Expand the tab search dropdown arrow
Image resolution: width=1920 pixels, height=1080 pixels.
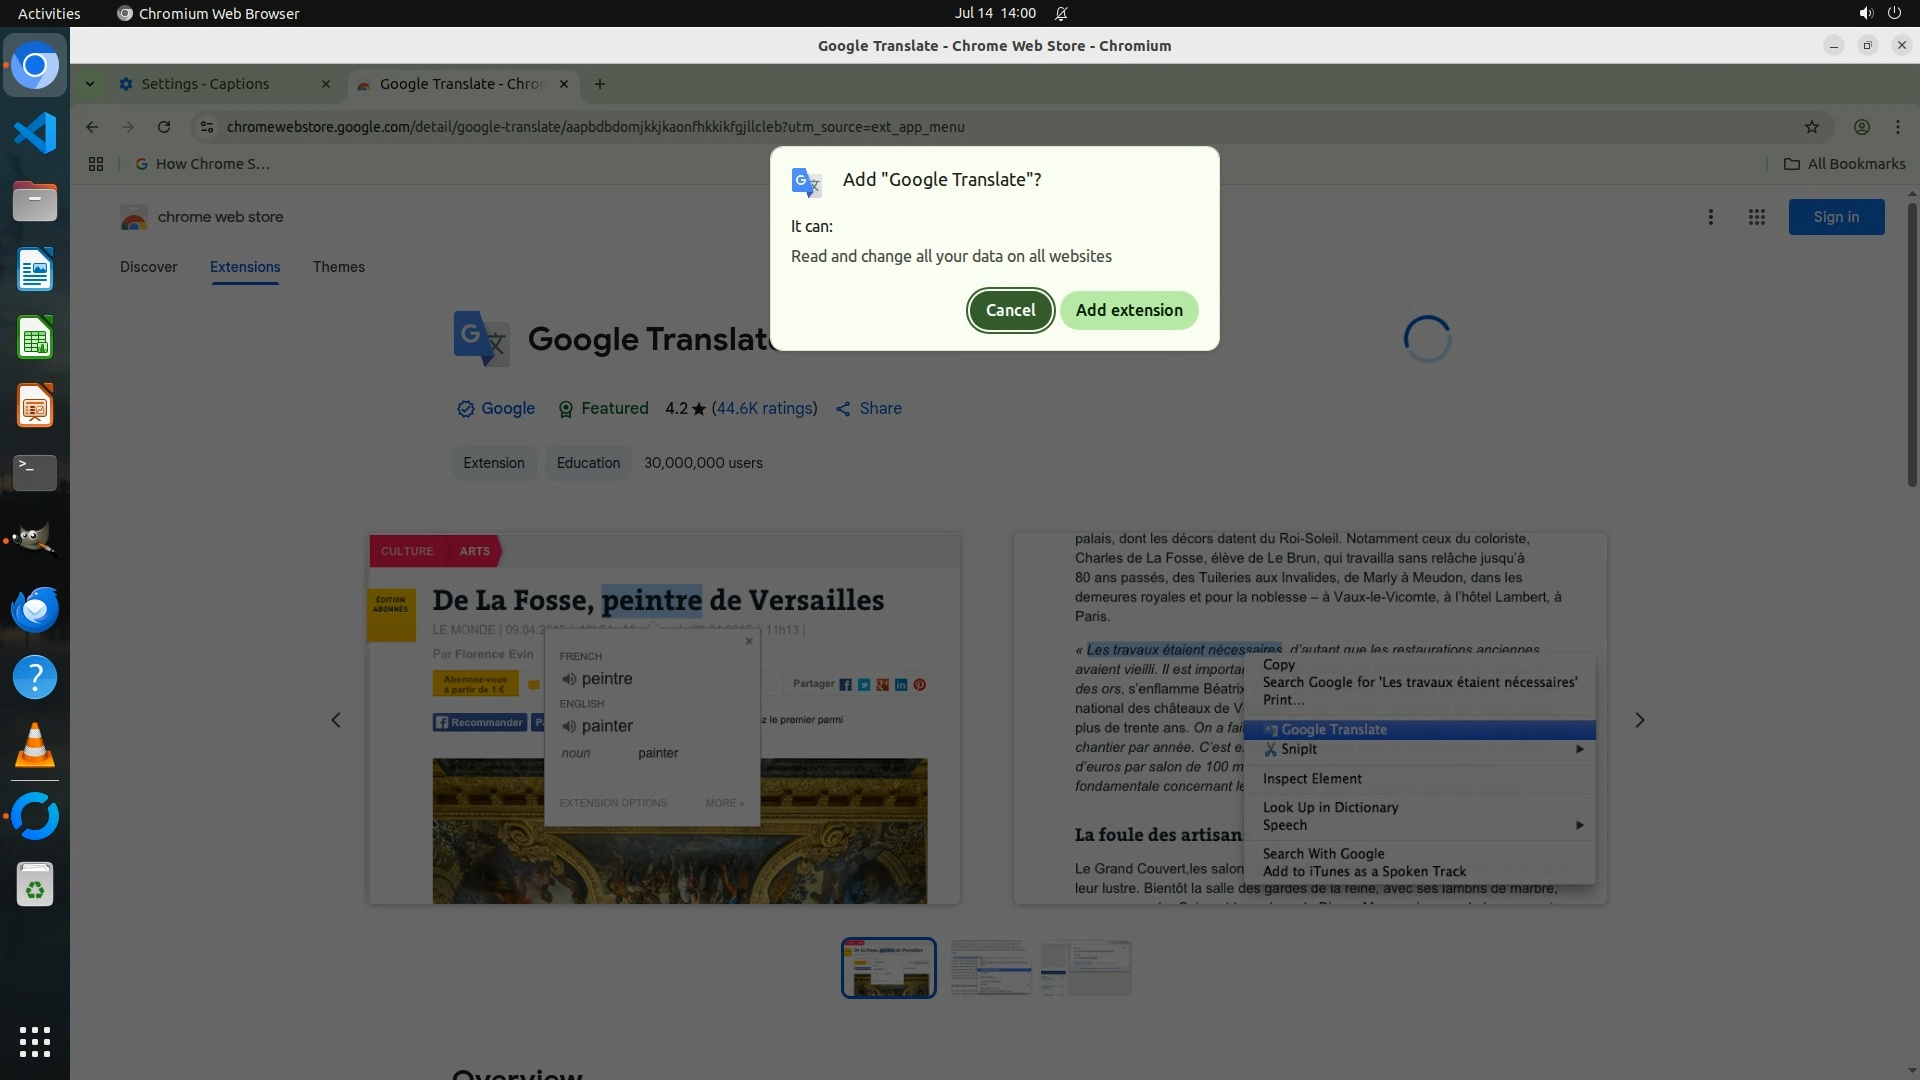[x=90, y=84]
